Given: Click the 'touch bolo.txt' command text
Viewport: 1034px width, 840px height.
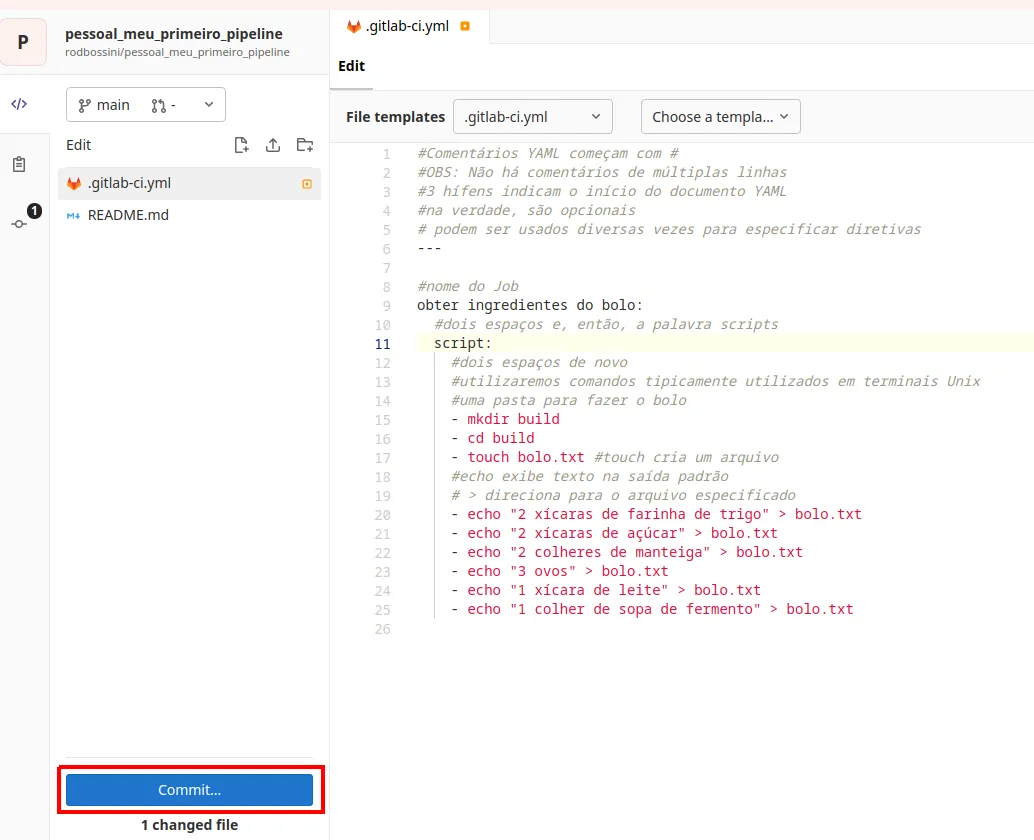Looking at the screenshot, I should click(526, 458).
